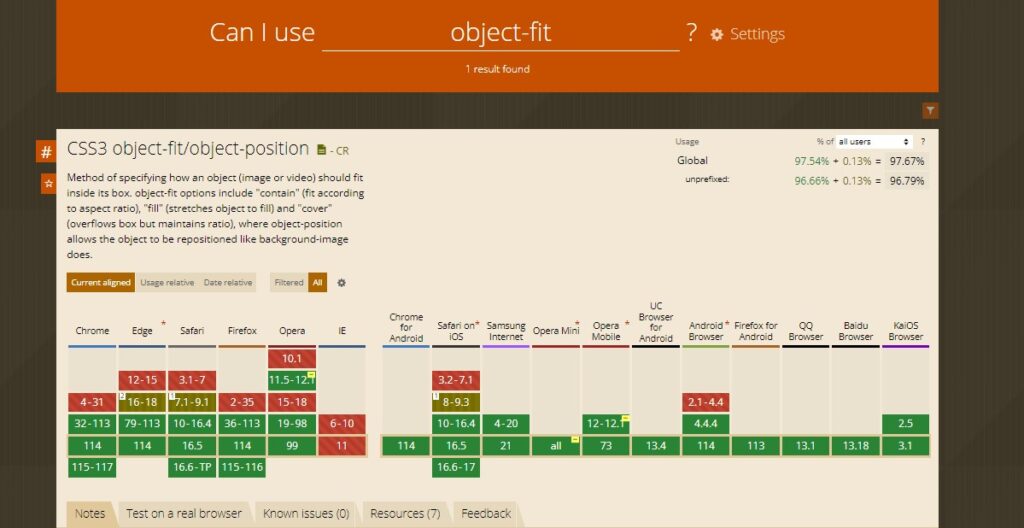Select Firefox for Android 113 cell
This screenshot has width=1024, height=528.
coord(756,446)
